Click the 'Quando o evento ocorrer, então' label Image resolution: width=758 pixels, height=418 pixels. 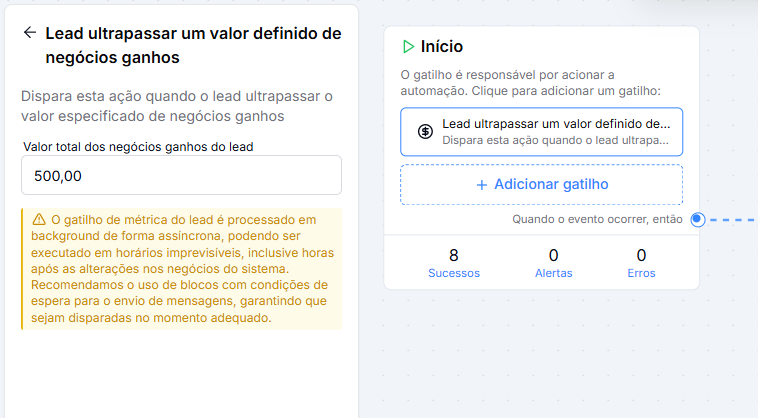click(598, 219)
